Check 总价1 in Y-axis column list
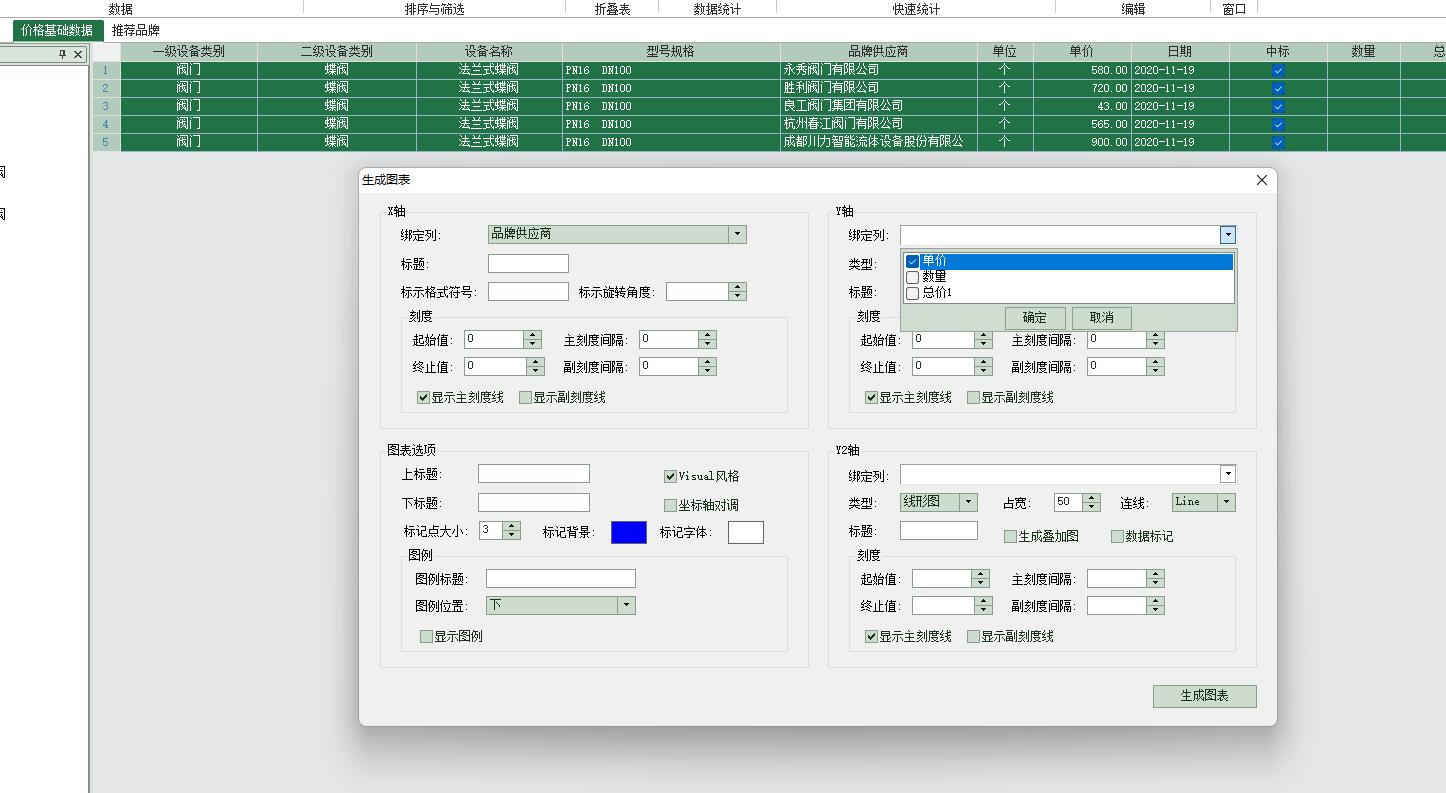This screenshot has width=1446, height=793. pos(912,294)
